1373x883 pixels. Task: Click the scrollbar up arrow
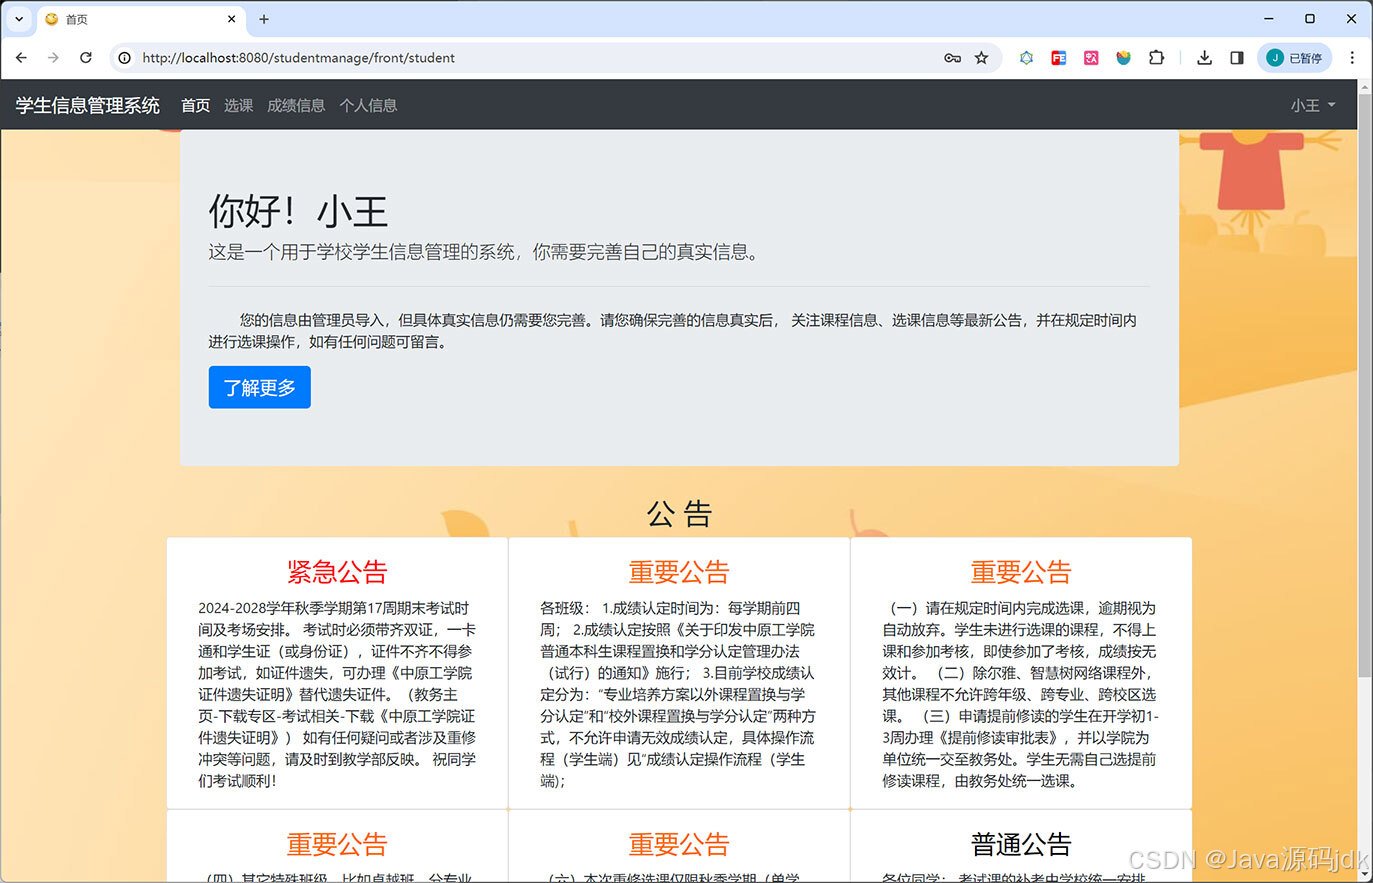click(1365, 88)
